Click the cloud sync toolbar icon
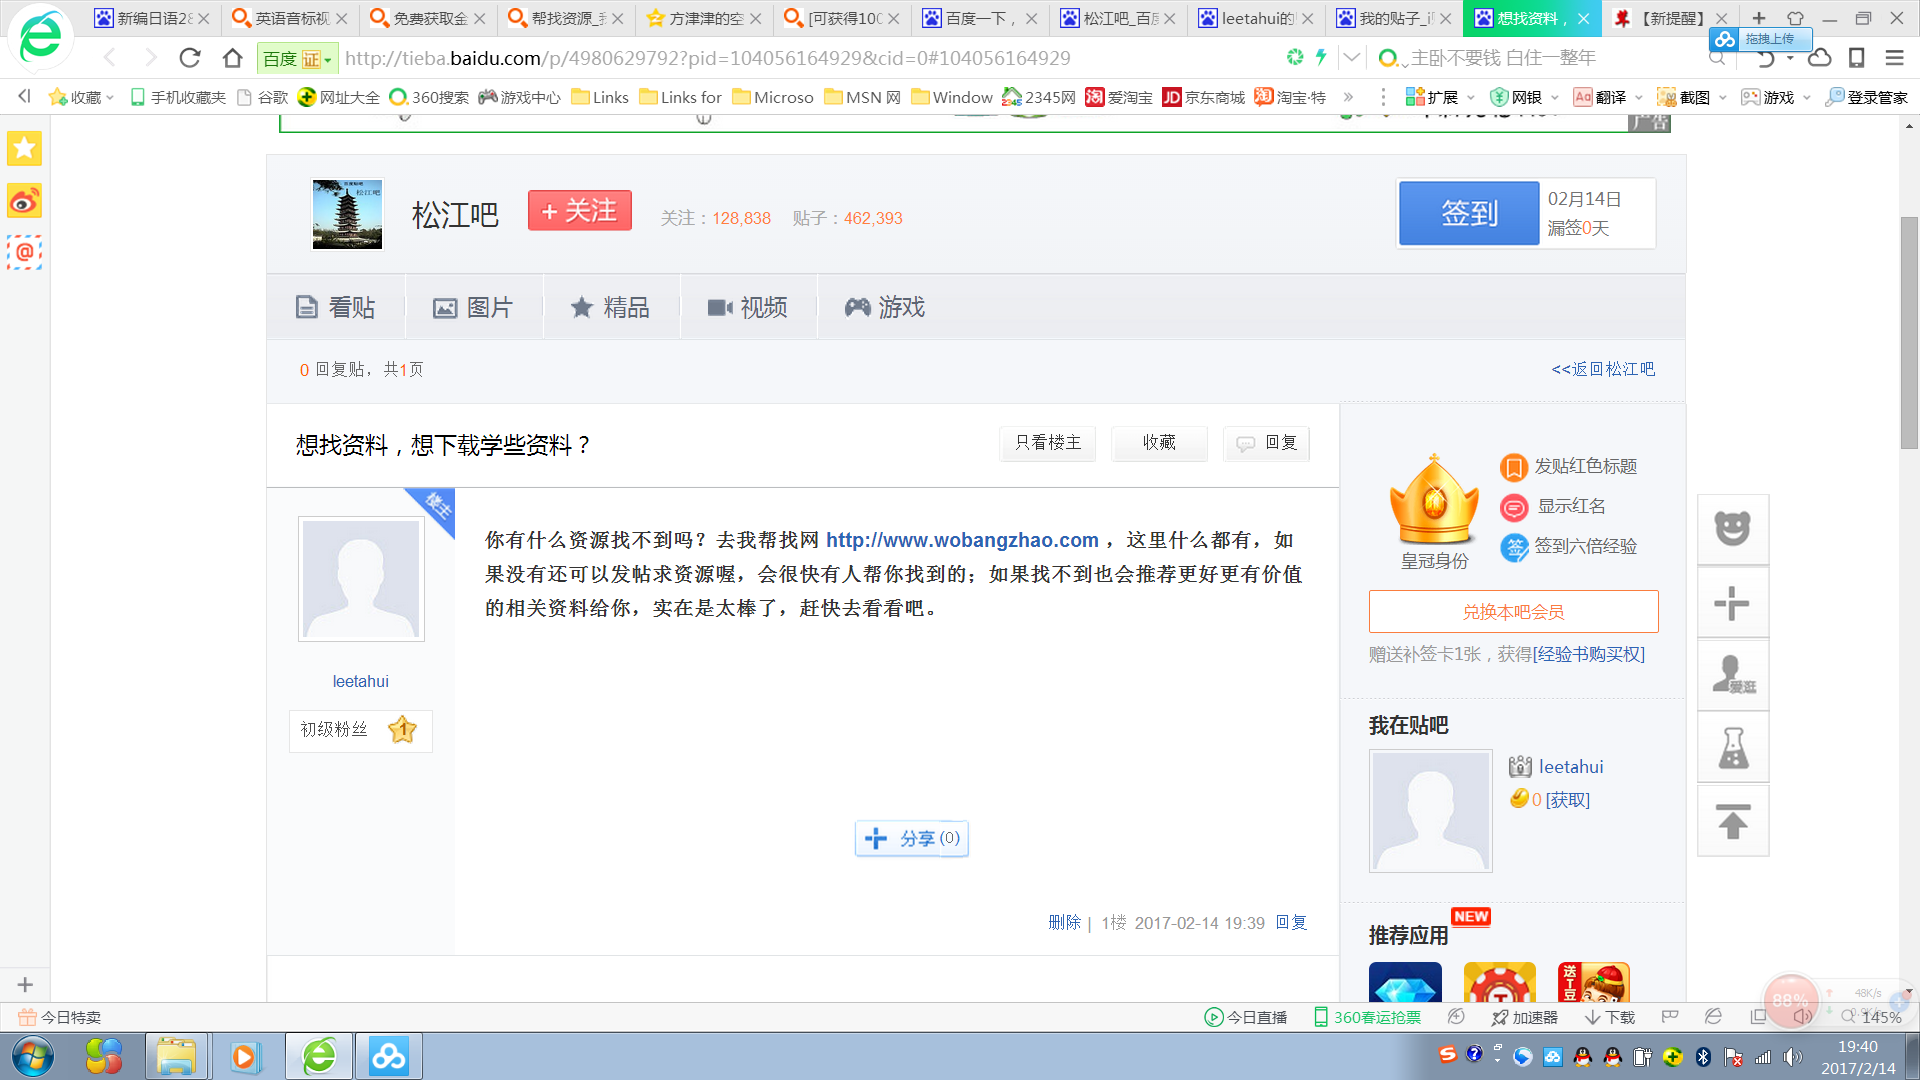The height and width of the screenshot is (1080, 1920). pos(1820,58)
